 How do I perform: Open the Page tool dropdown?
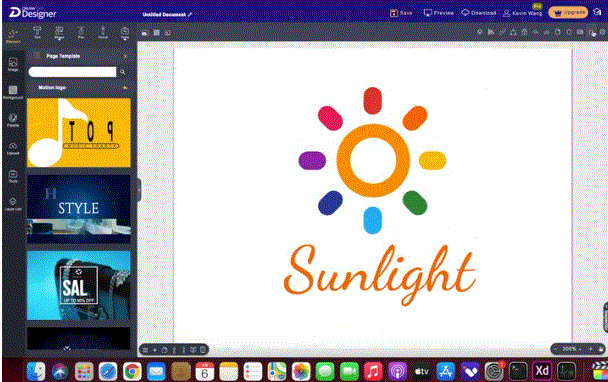click(x=124, y=33)
